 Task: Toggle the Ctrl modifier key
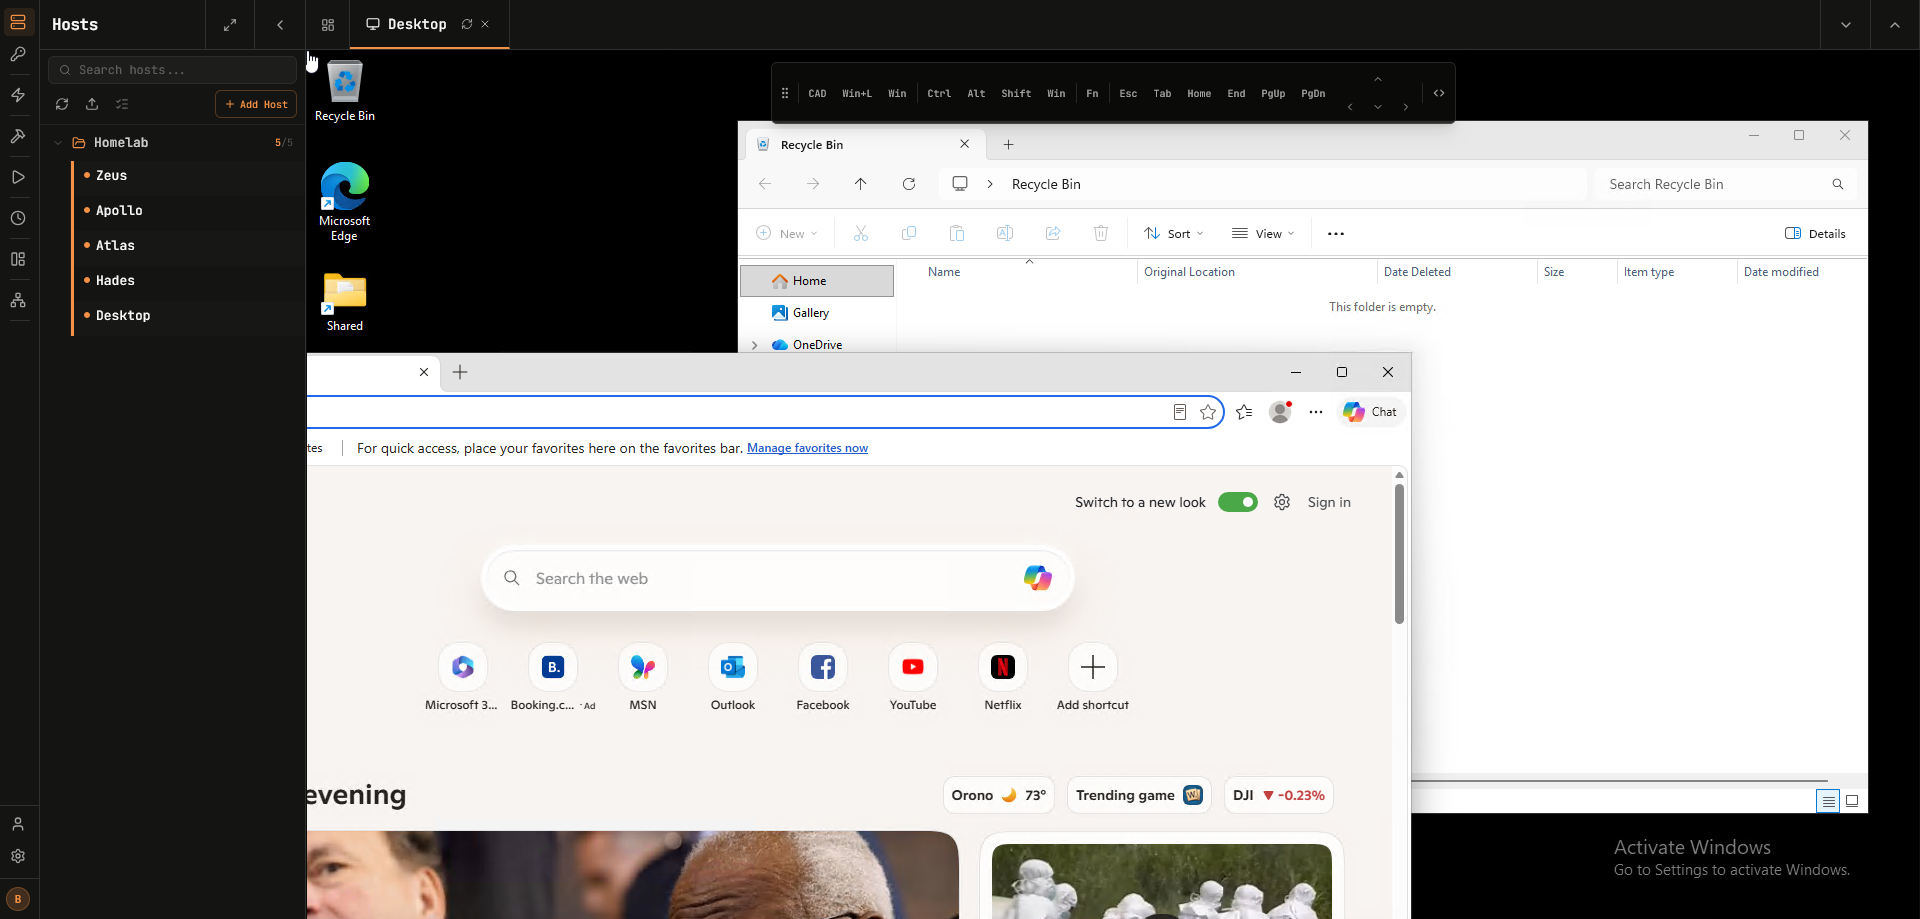coord(939,93)
